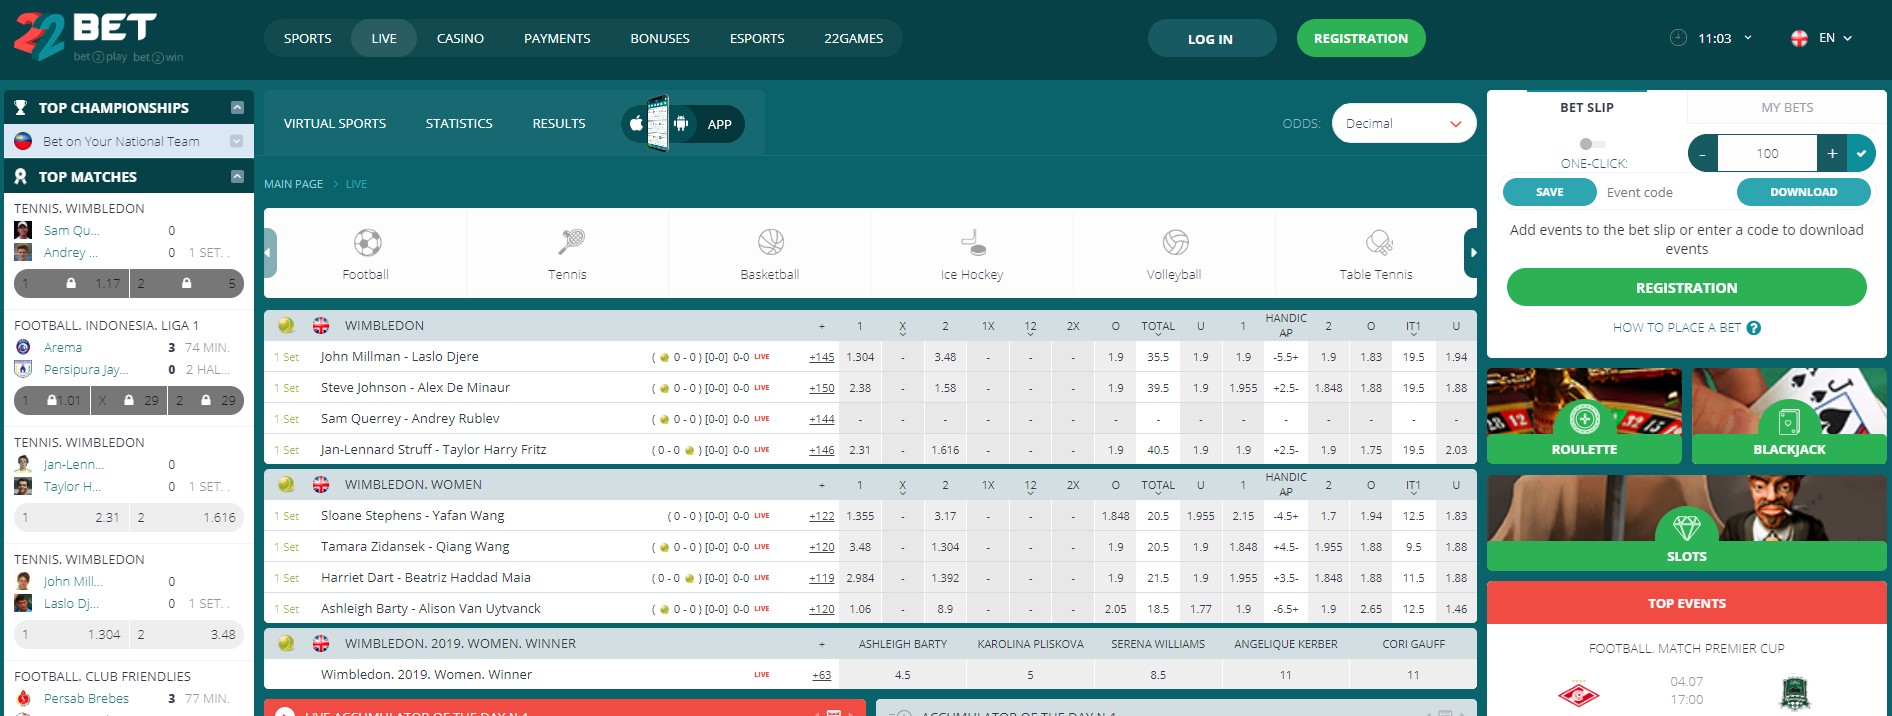
Task: Decrease stake with the minus button
Action: tap(1703, 154)
